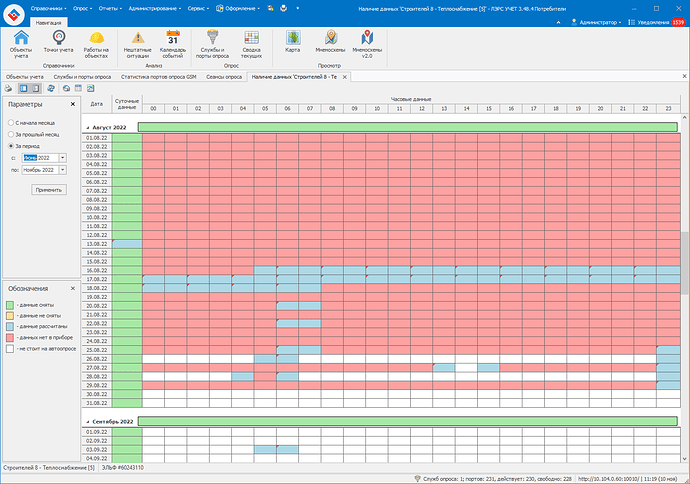This screenshot has height=484, width=690.
Task: Switch to Сеансы опроса tab
Action: pos(224,77)
